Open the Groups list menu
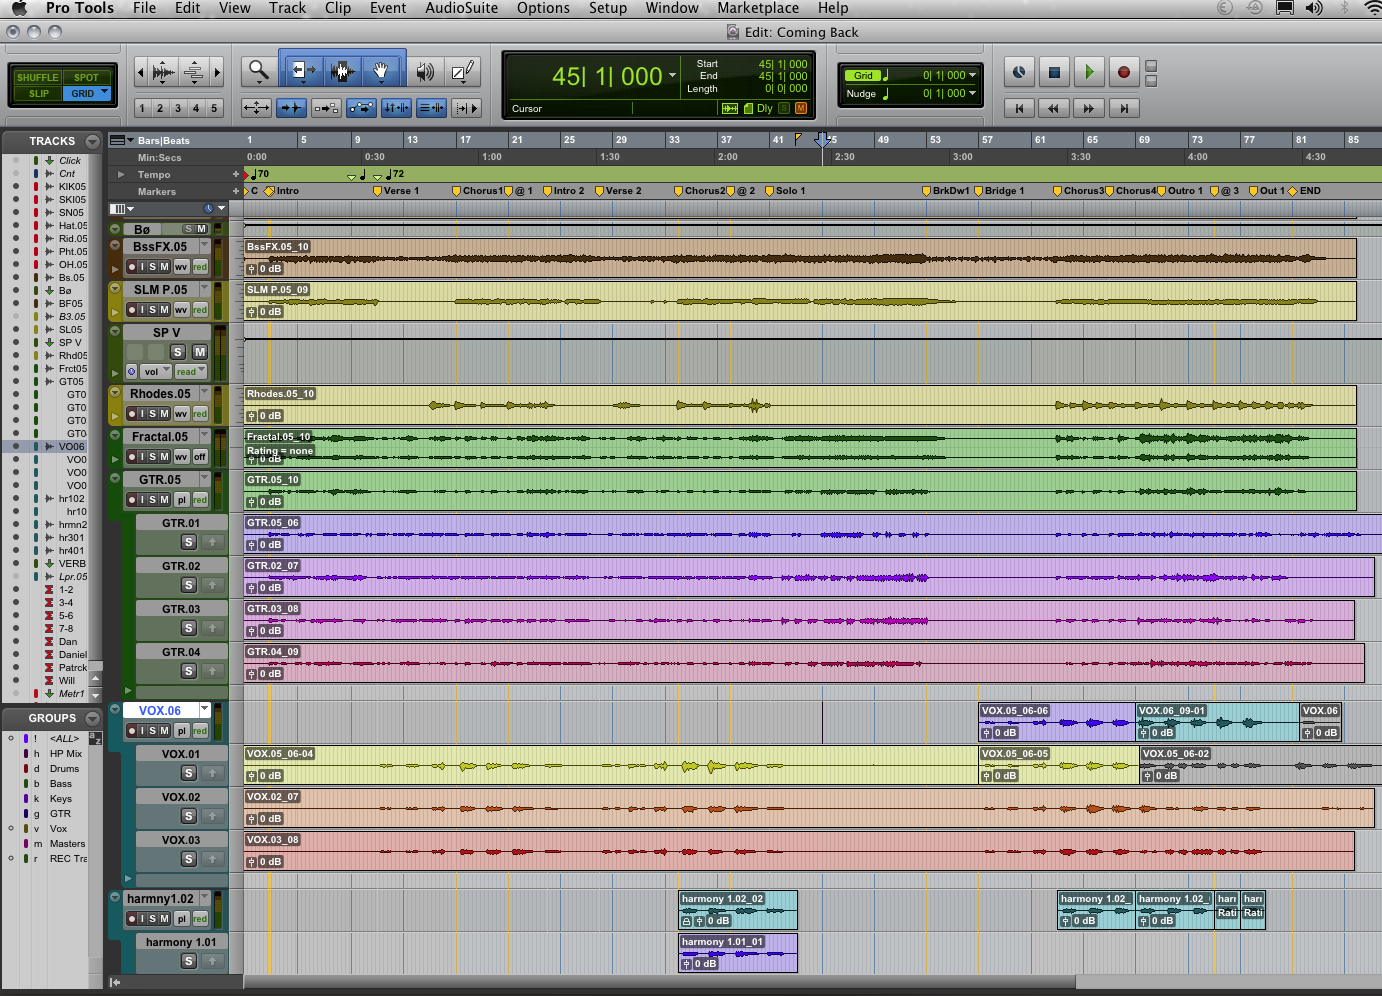The height and width of the screenshot is (996, 1382). coord(93,718)
